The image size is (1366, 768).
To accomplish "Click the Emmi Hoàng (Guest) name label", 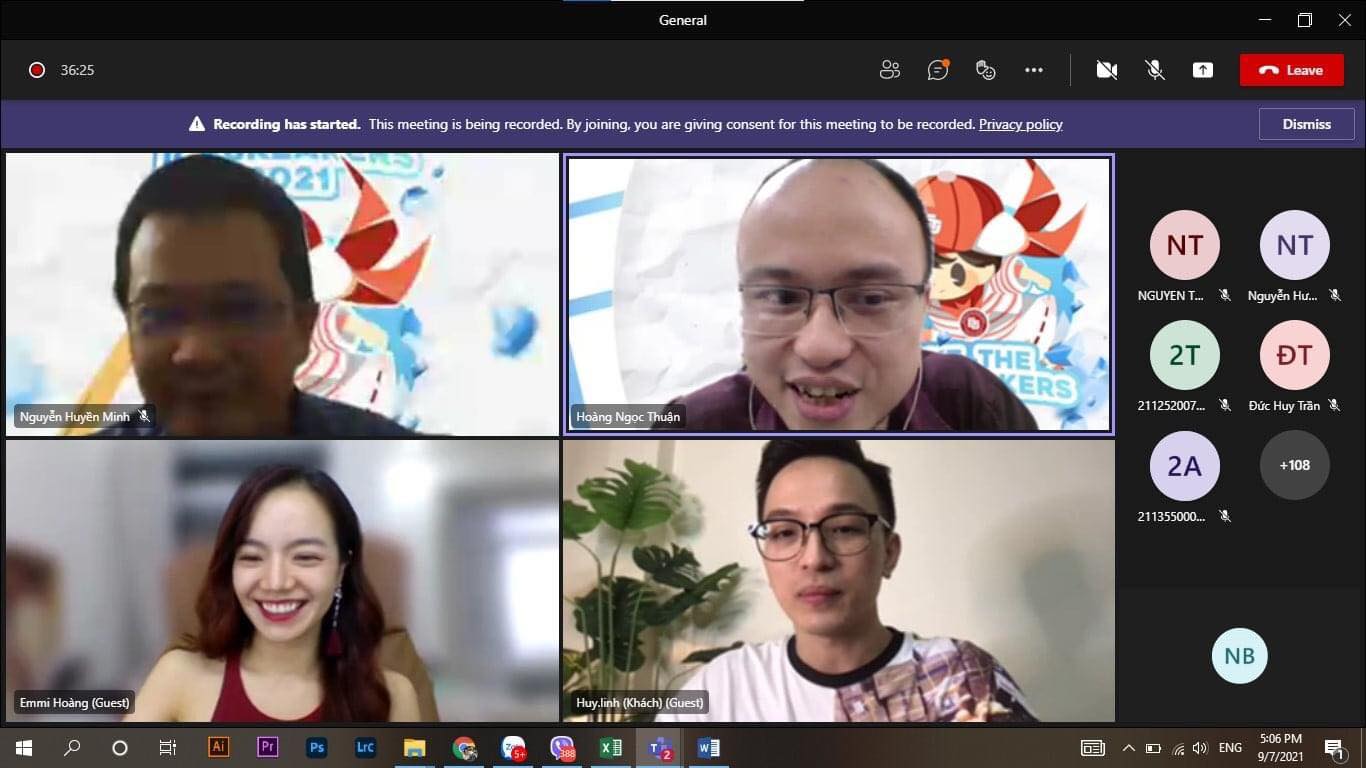I will click(74, 703).
